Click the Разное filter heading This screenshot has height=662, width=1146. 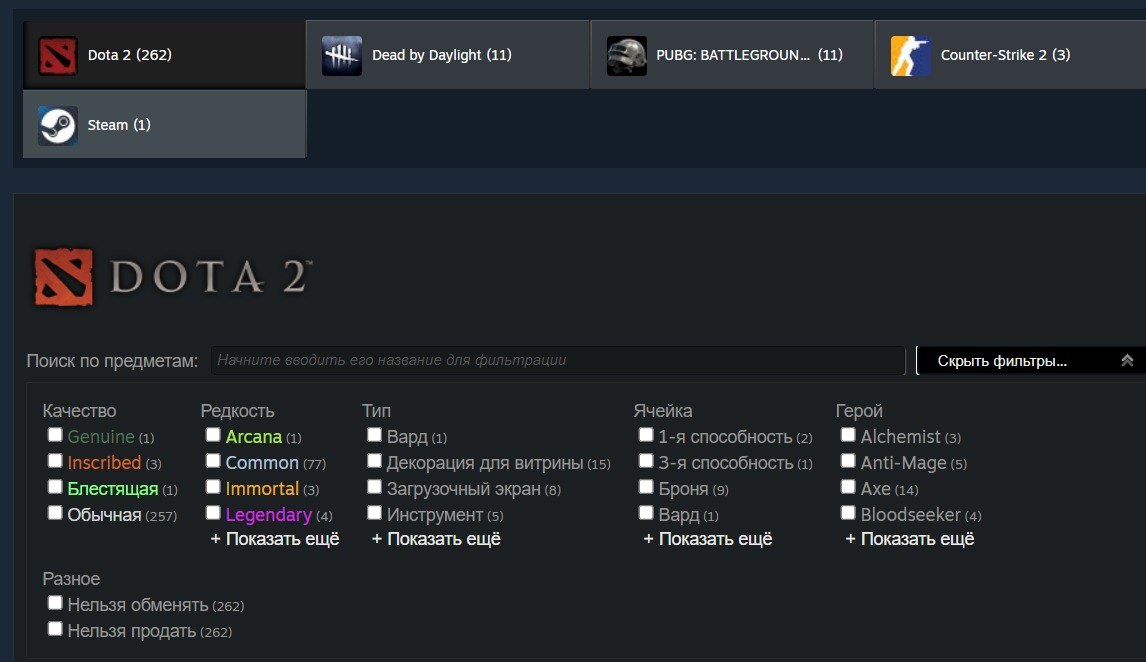click(71, 579)
